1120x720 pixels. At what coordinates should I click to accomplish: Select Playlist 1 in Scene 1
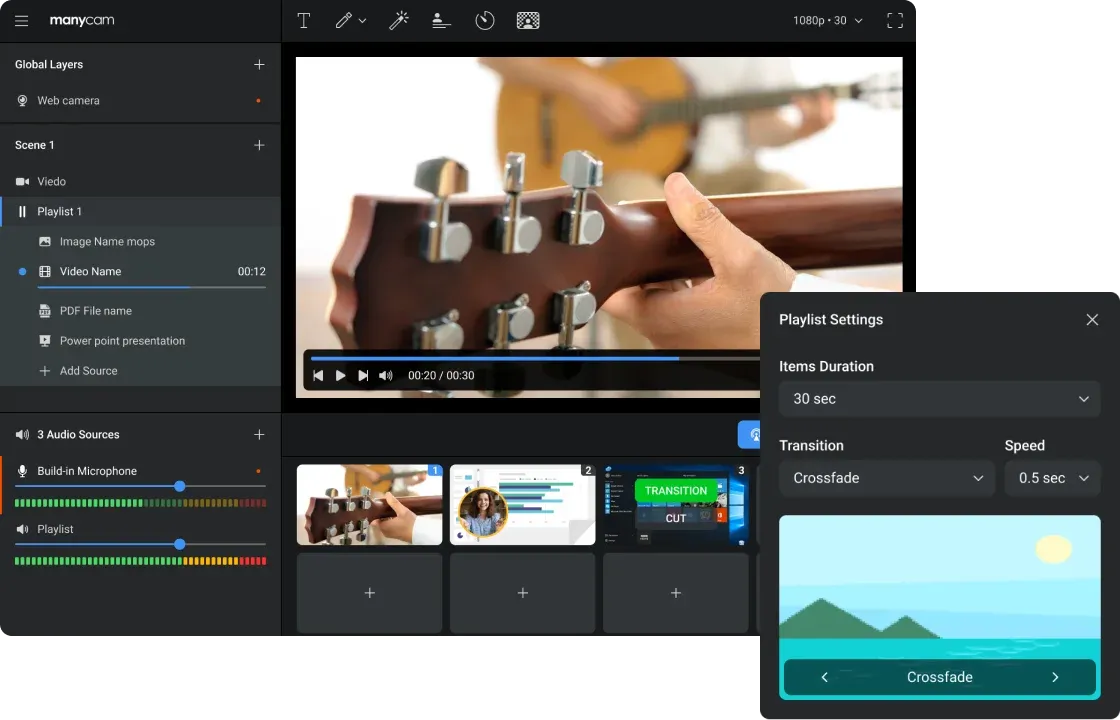(x=60, y=212)
